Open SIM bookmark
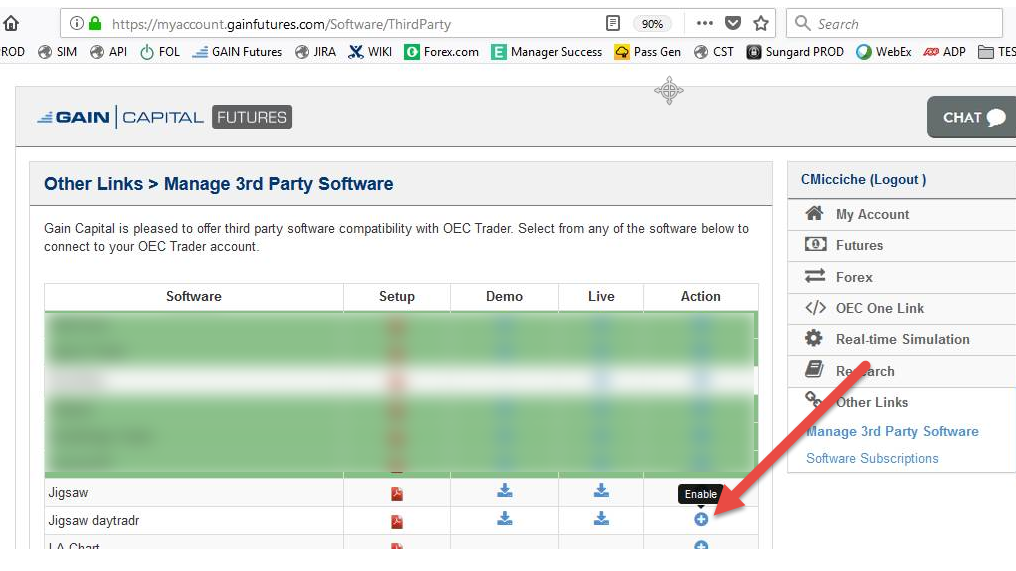1016x571 pixels. click(57, 52)
